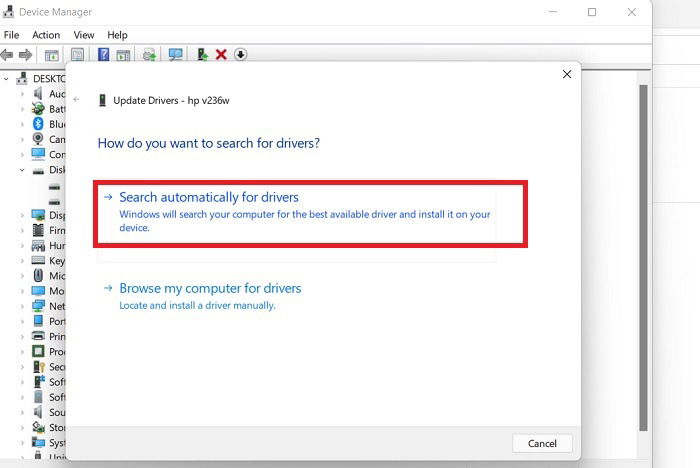
Task: Open the Help menu
Action: coord(117,35)
